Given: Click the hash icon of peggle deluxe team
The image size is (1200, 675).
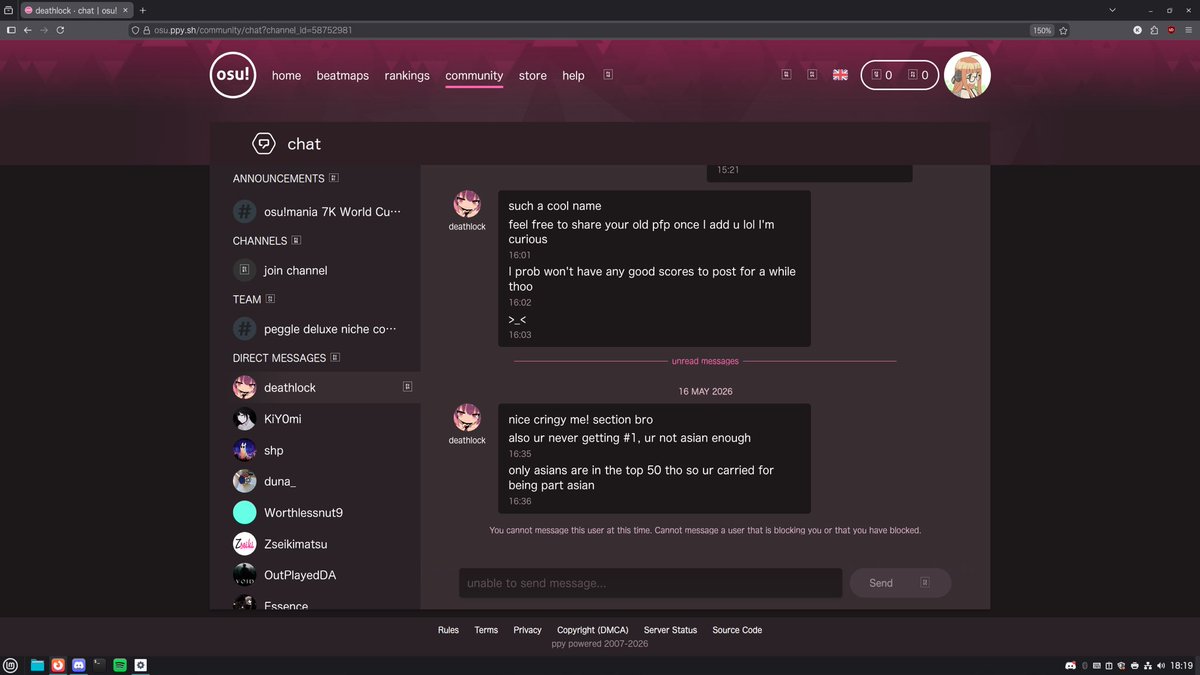Looking at the screenshot, I should coord(245,329).
